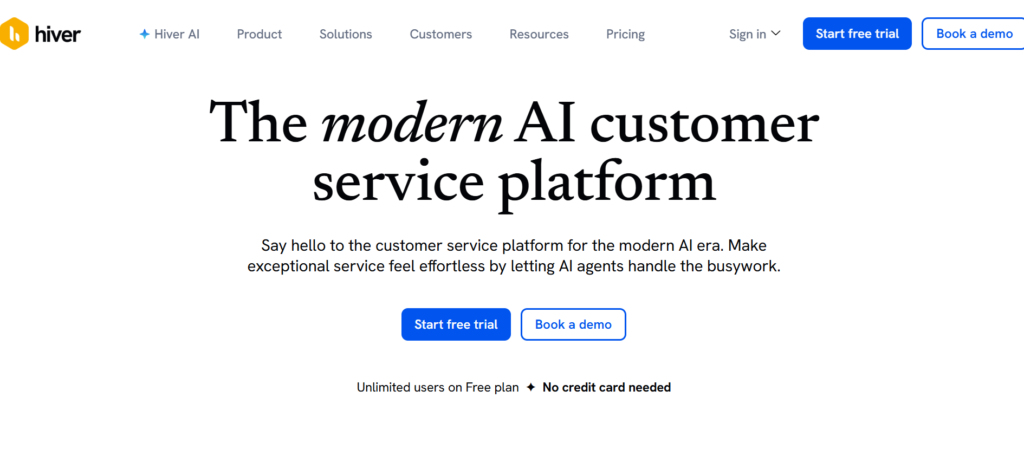Open the Resources navigation menu
Image resolution: width=1024 pixels, height=456 pixels.
coord(538,34)
